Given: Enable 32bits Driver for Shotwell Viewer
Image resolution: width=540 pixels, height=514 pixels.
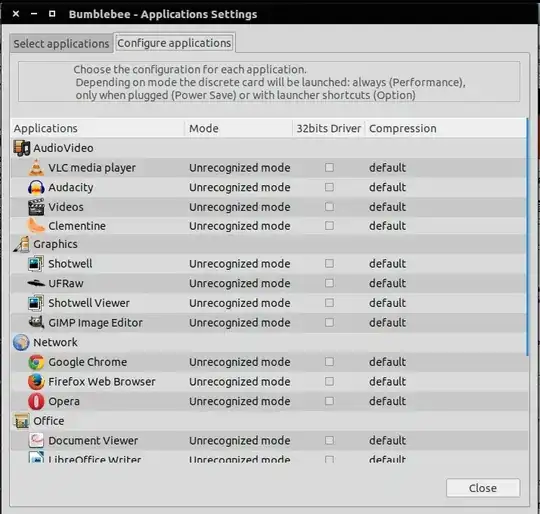Looking at the screenshot, I should tap(329, 303).
